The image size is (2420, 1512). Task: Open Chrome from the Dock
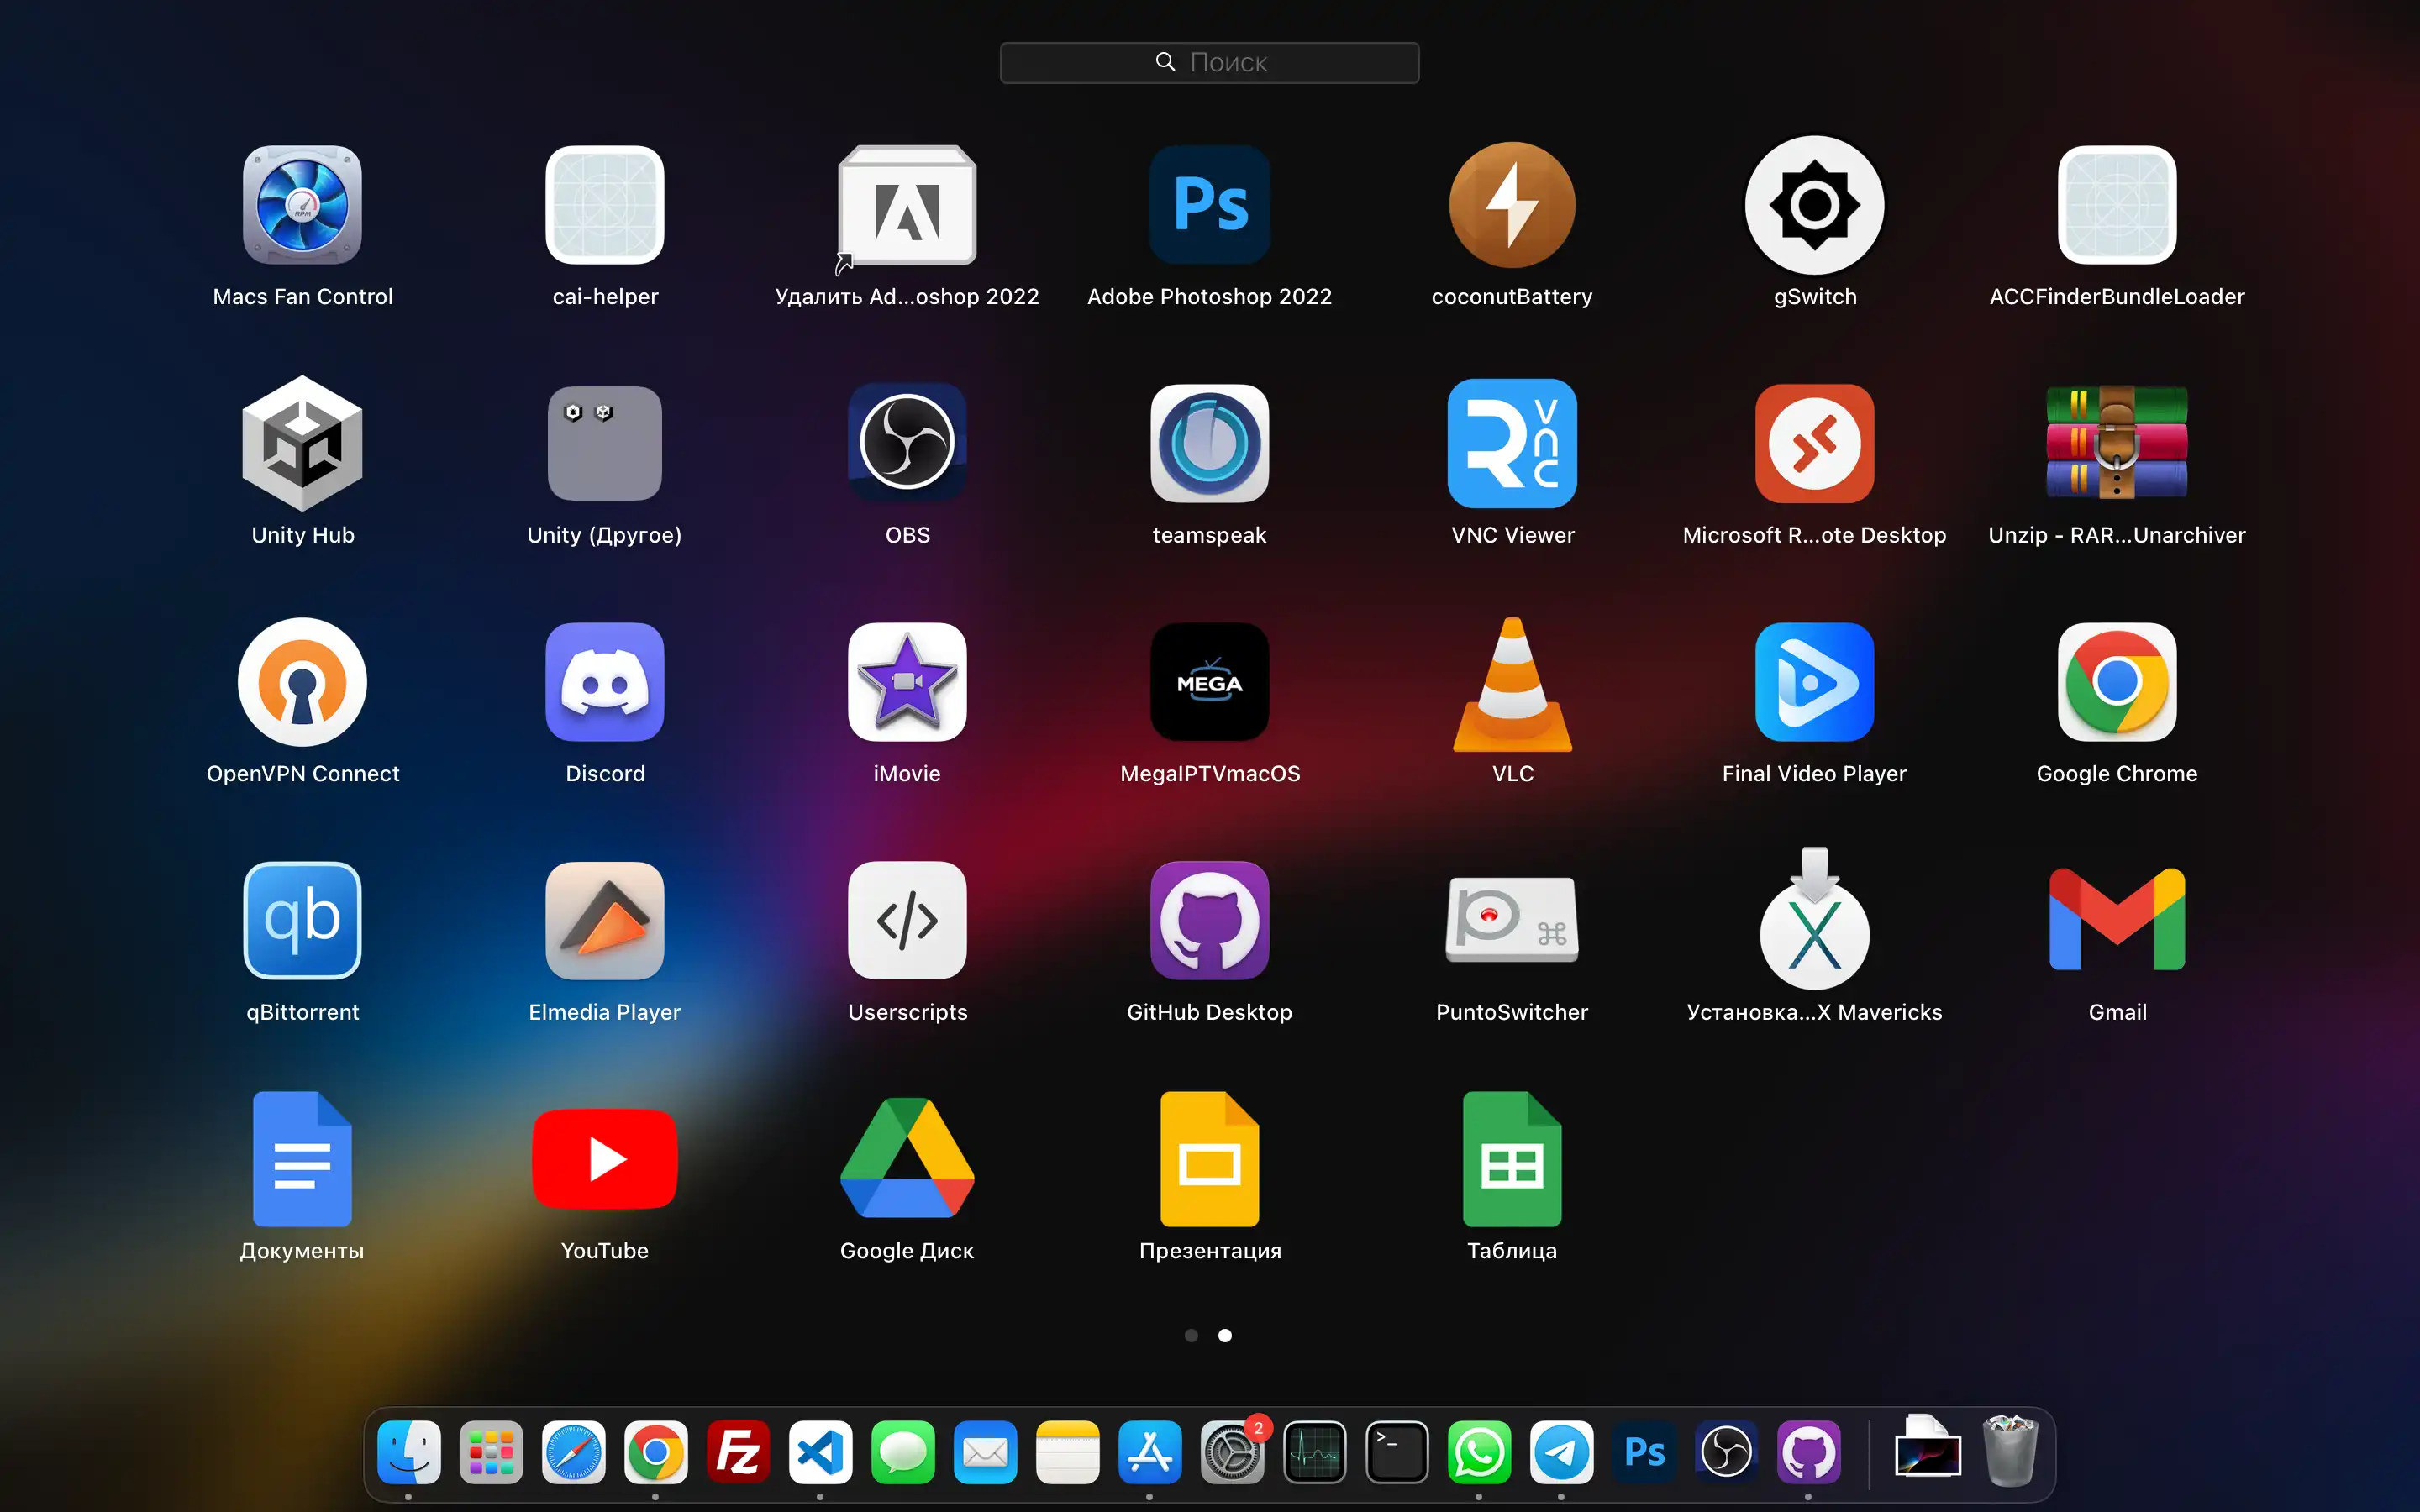coord(656,1452)
